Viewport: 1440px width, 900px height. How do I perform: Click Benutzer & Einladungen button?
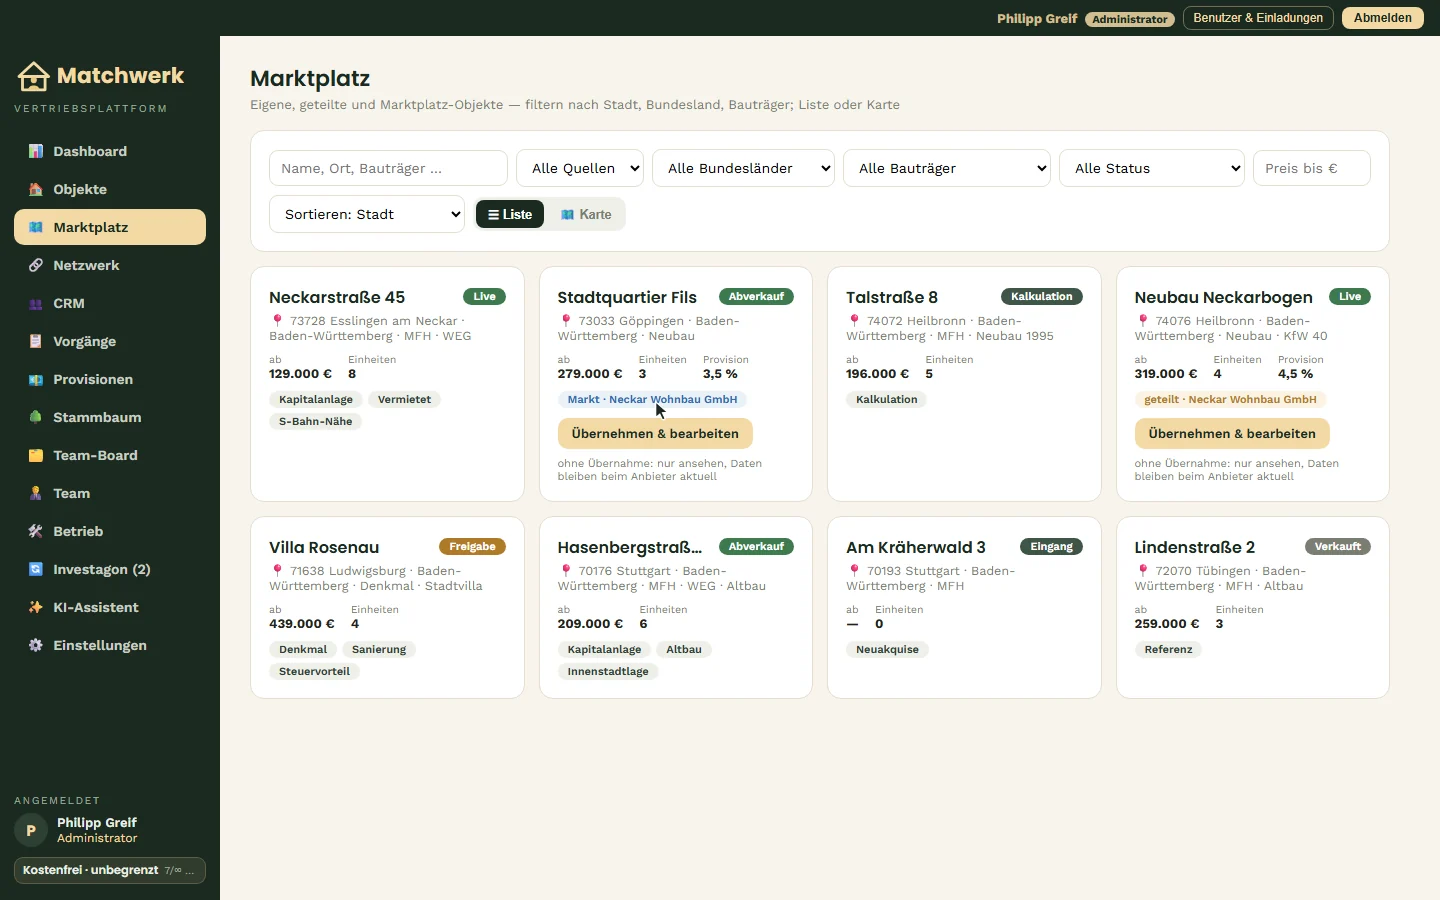[x=1258, y=18]
